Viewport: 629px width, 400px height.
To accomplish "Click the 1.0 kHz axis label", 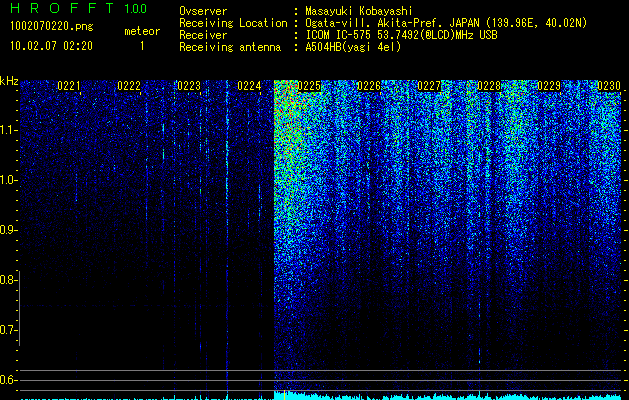I will 8,180.
